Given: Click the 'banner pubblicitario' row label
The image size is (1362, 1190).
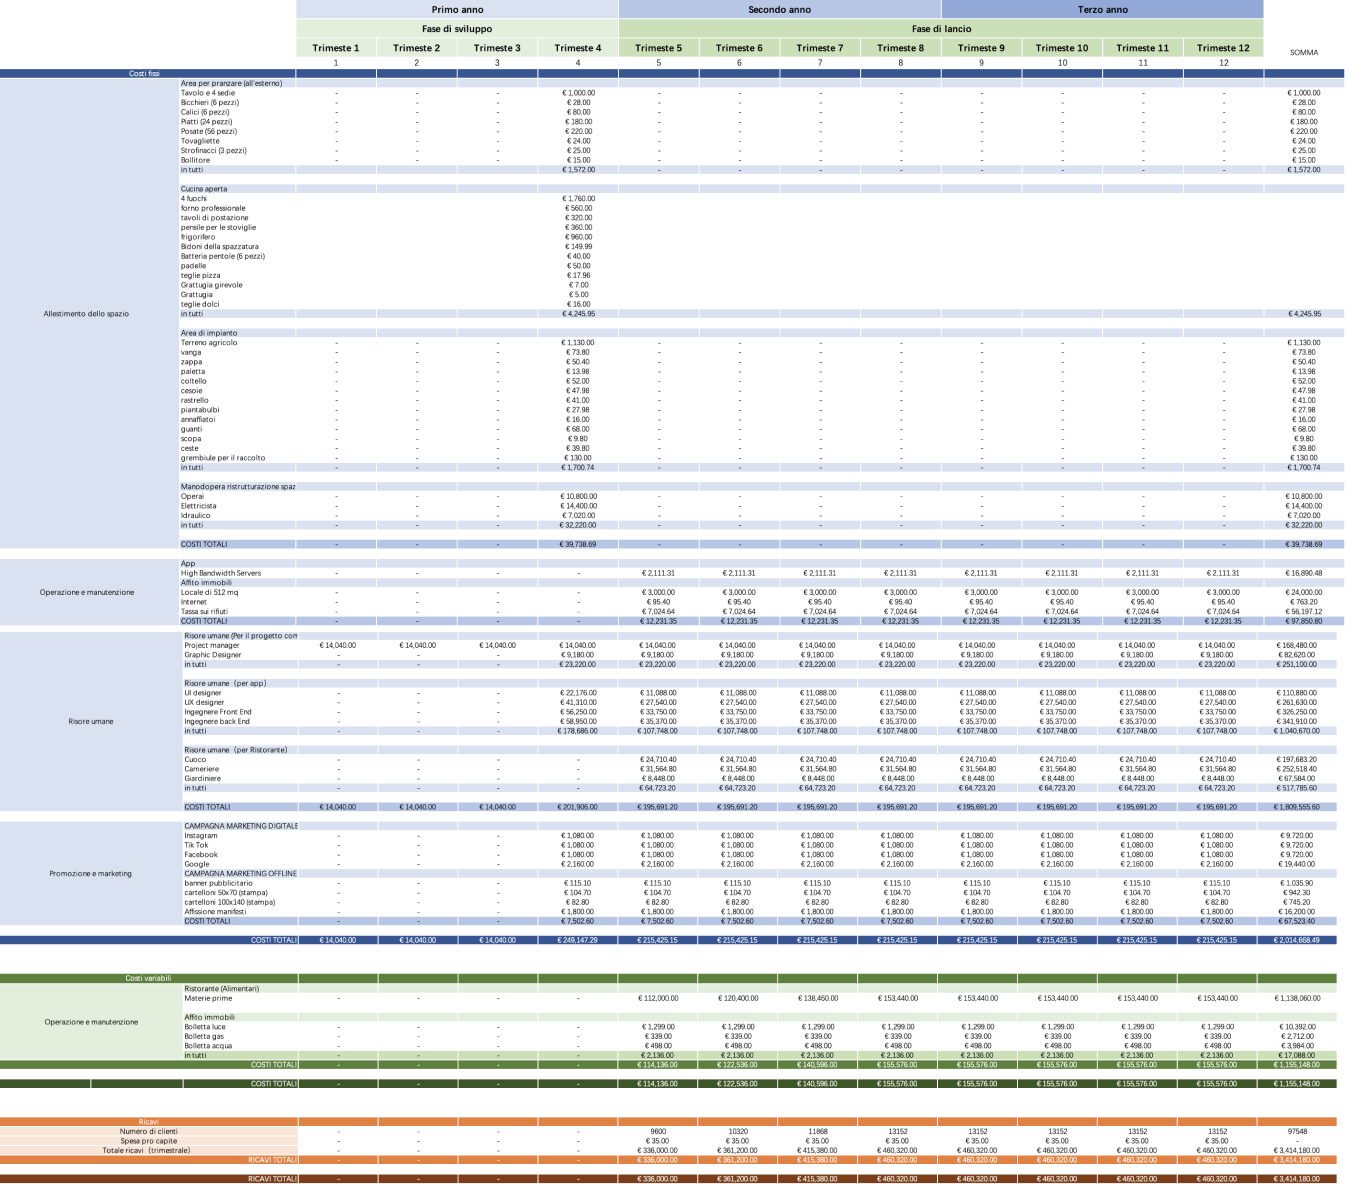Looking at the screenshot, I should [219, 883].
